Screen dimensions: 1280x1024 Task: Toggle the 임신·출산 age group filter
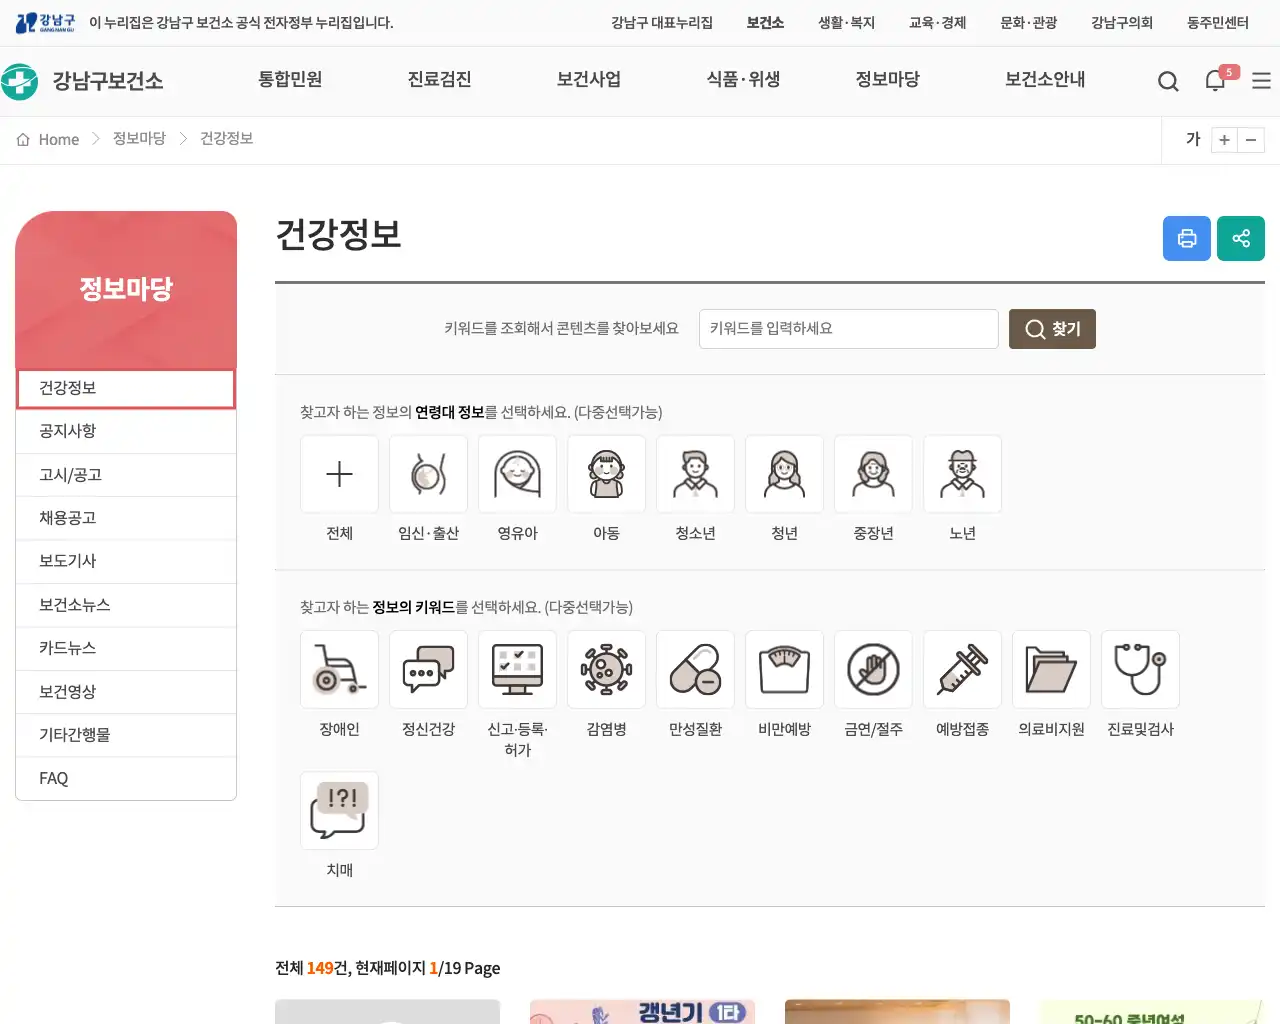pos(428,473)
